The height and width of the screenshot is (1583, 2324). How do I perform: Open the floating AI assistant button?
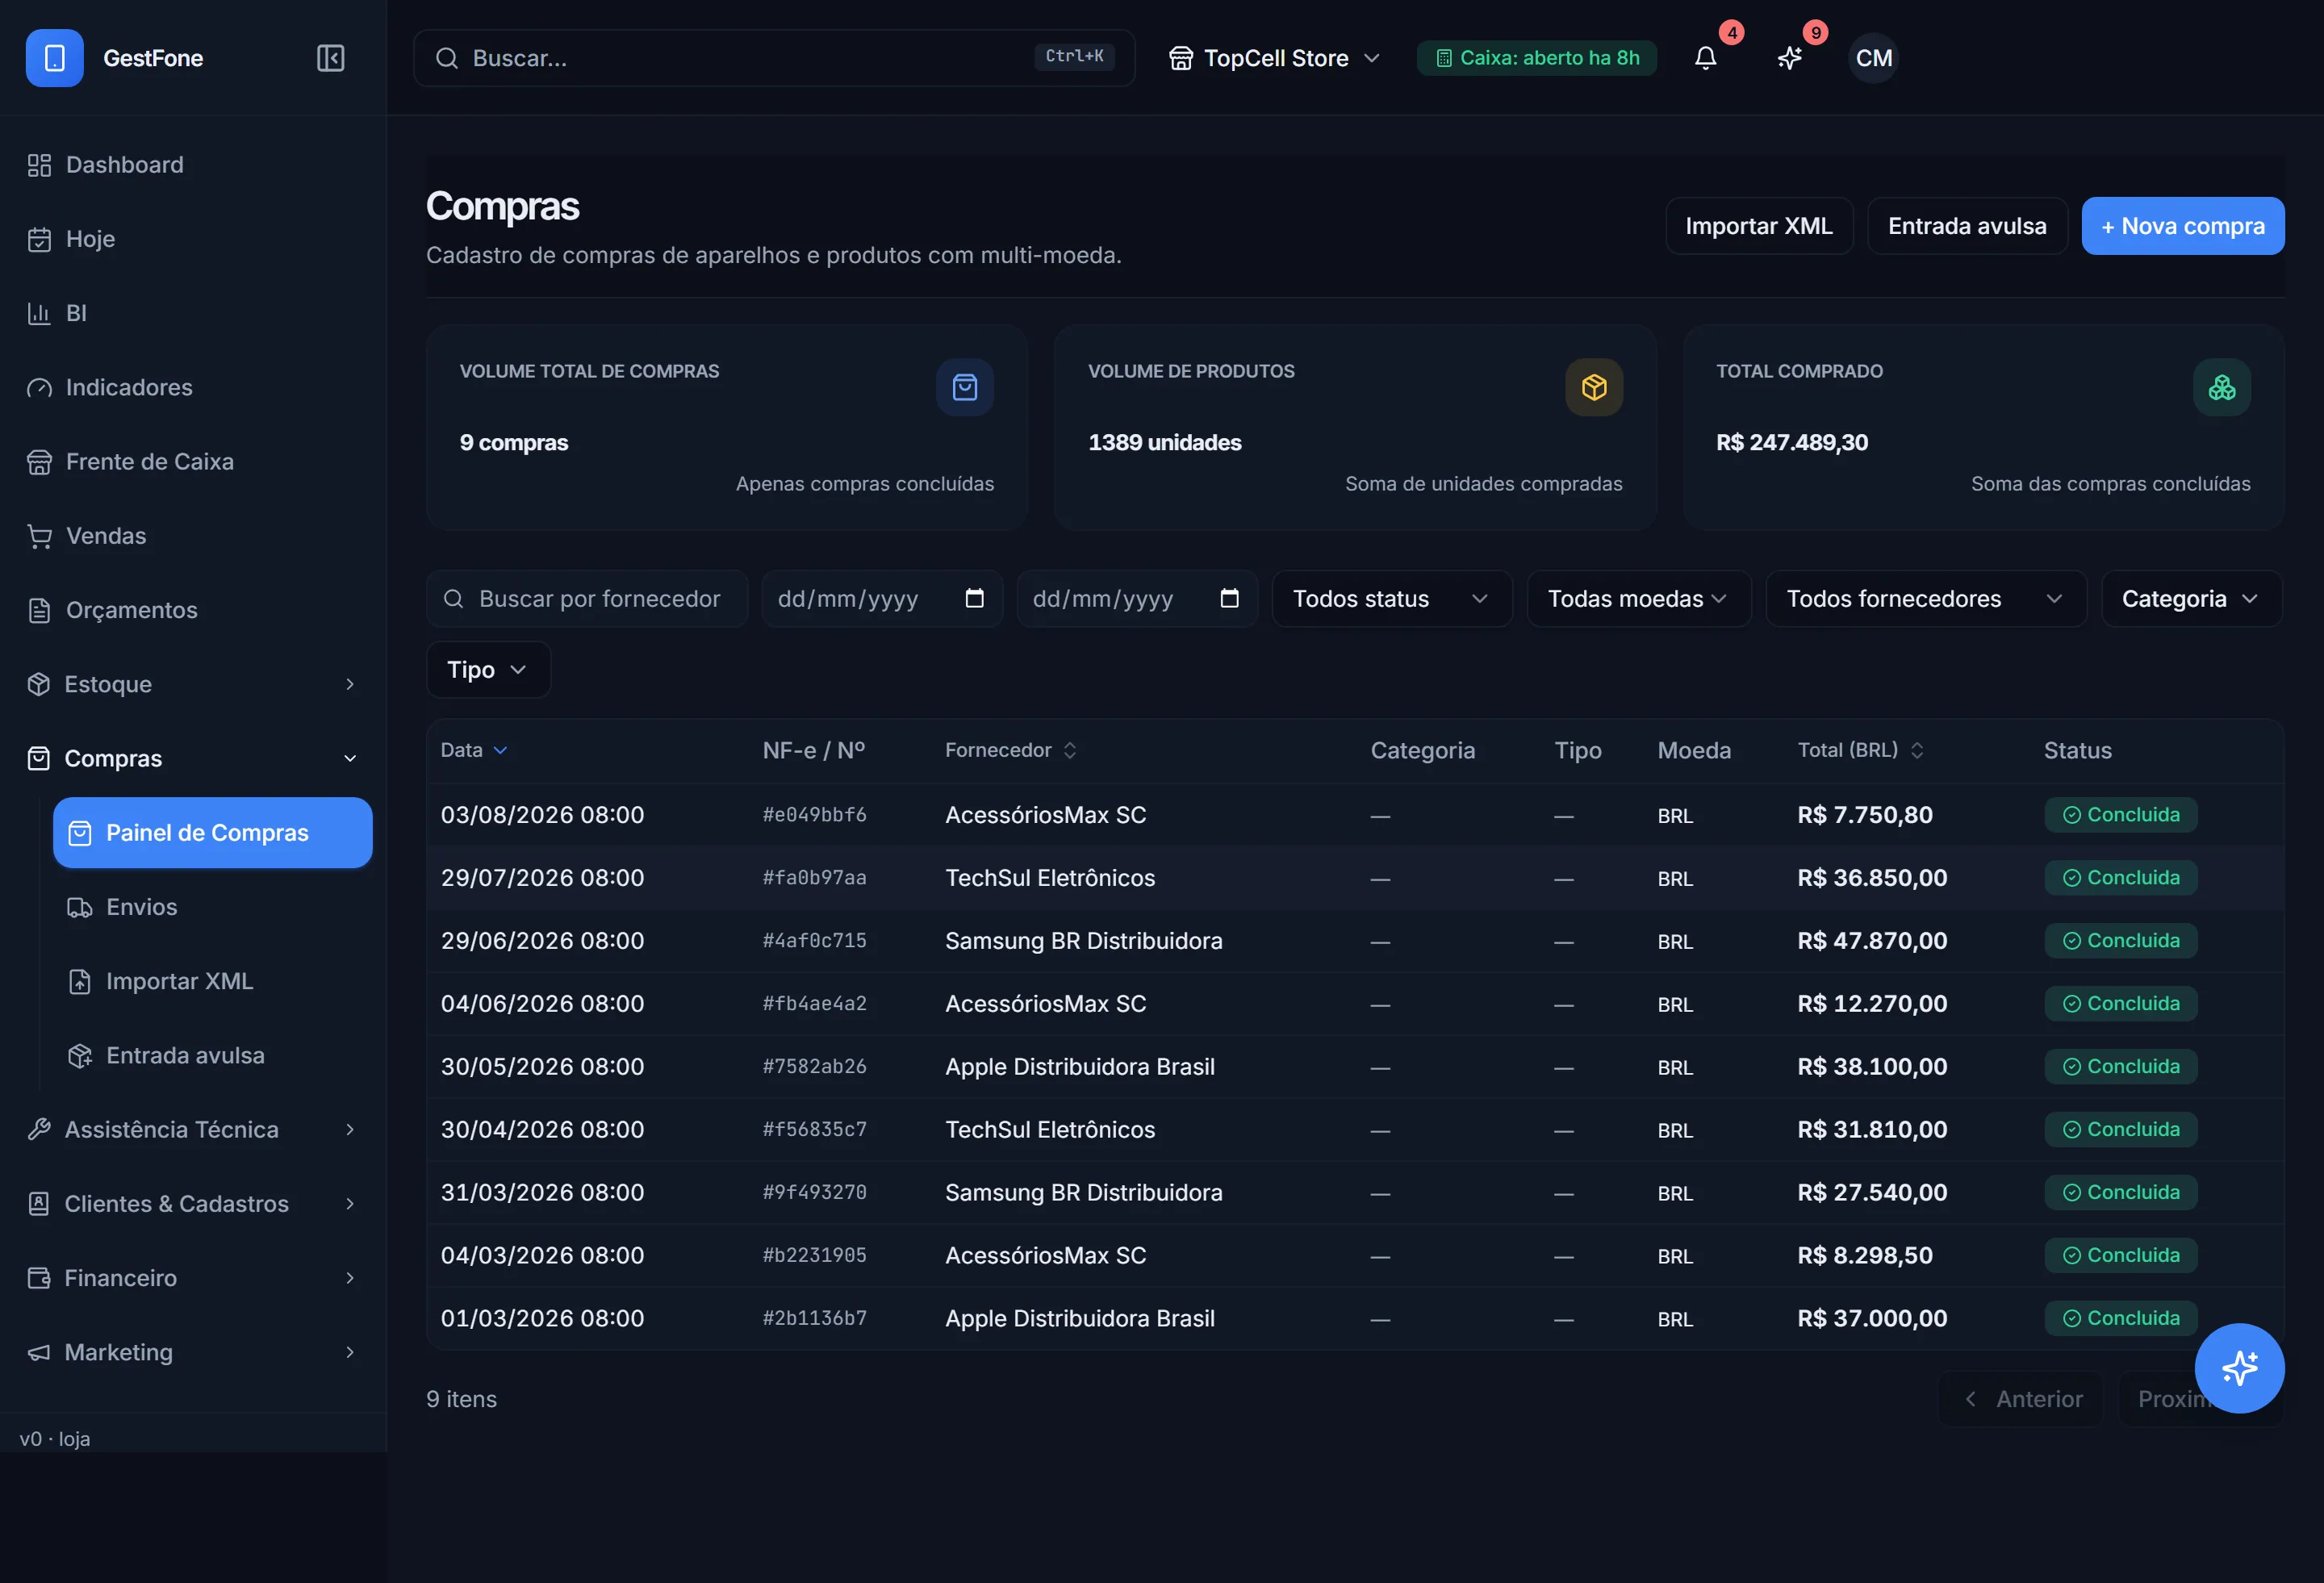point(2240,1368)
